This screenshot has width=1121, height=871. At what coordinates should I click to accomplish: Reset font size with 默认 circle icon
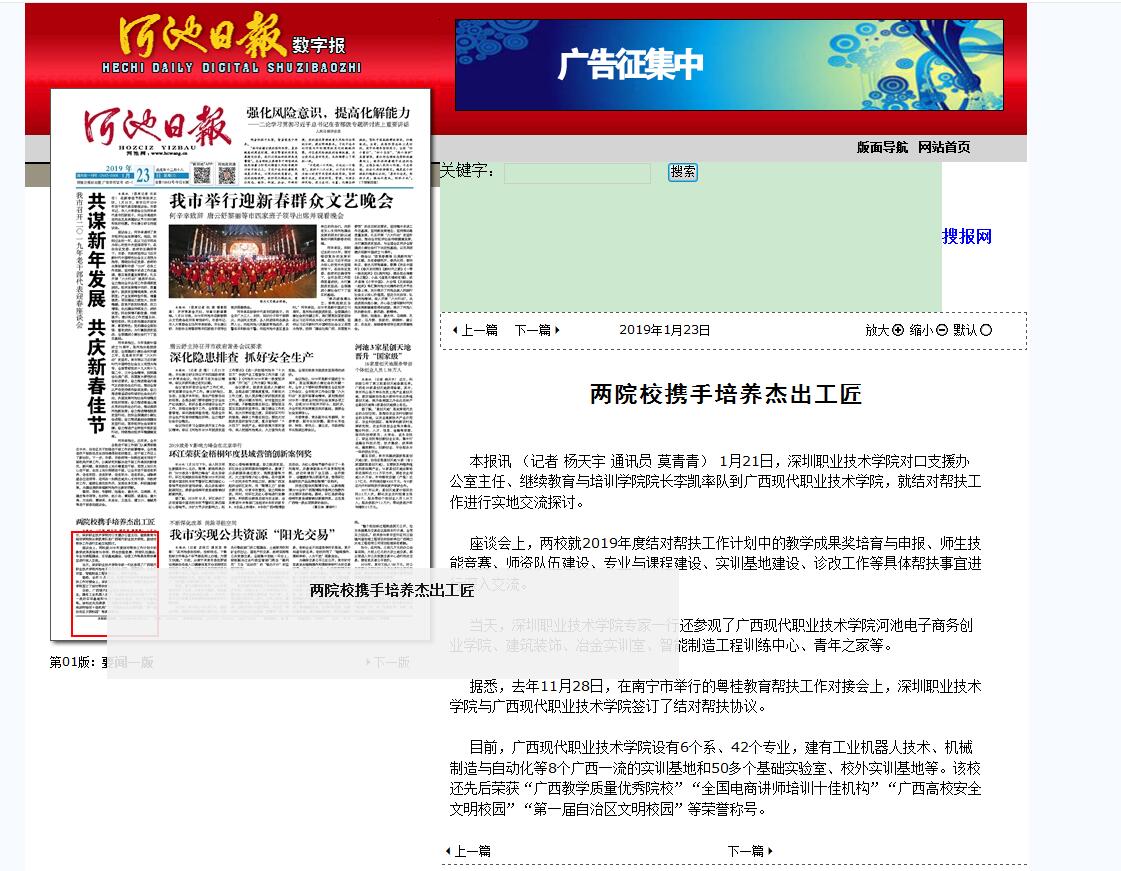click(x=987, y=330)
